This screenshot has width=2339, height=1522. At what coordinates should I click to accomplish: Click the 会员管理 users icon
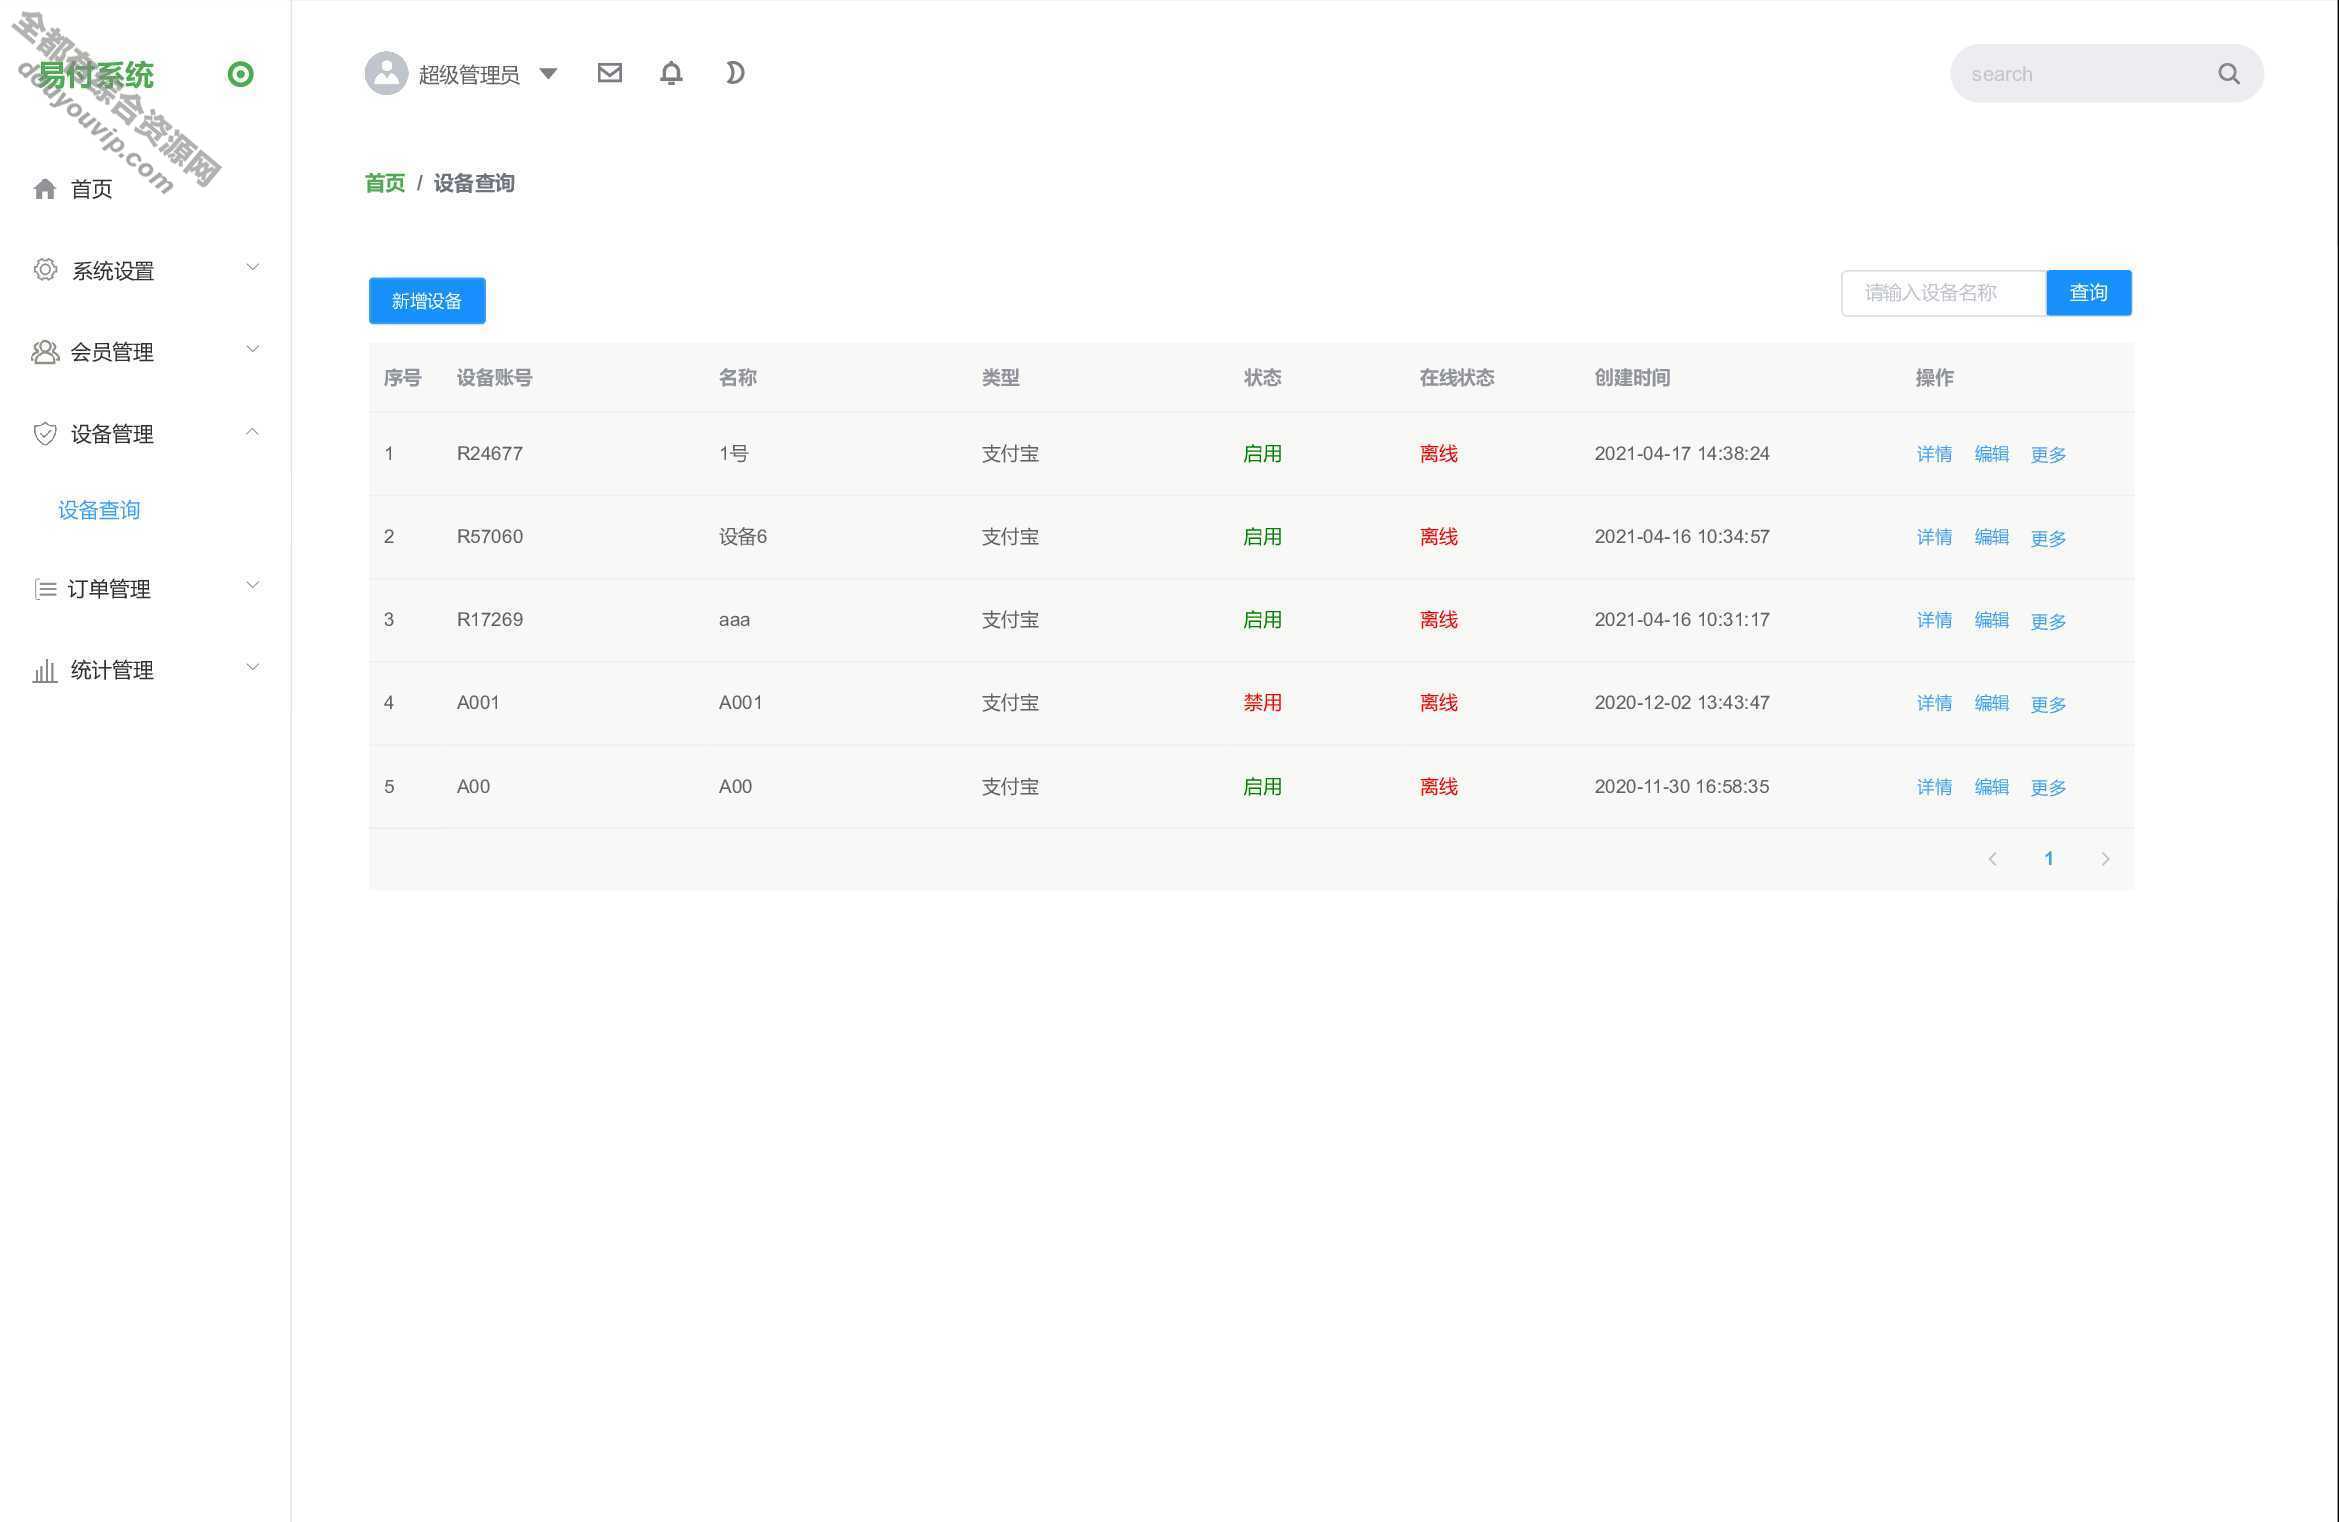coord(45,352)
